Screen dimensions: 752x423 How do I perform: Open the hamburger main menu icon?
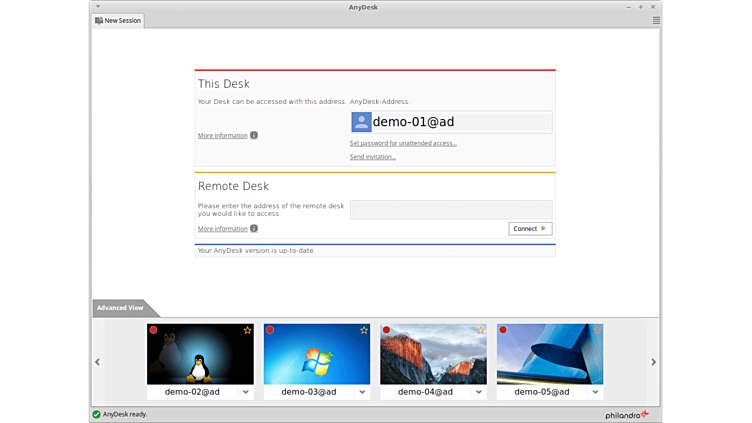(x=656, y=20)
